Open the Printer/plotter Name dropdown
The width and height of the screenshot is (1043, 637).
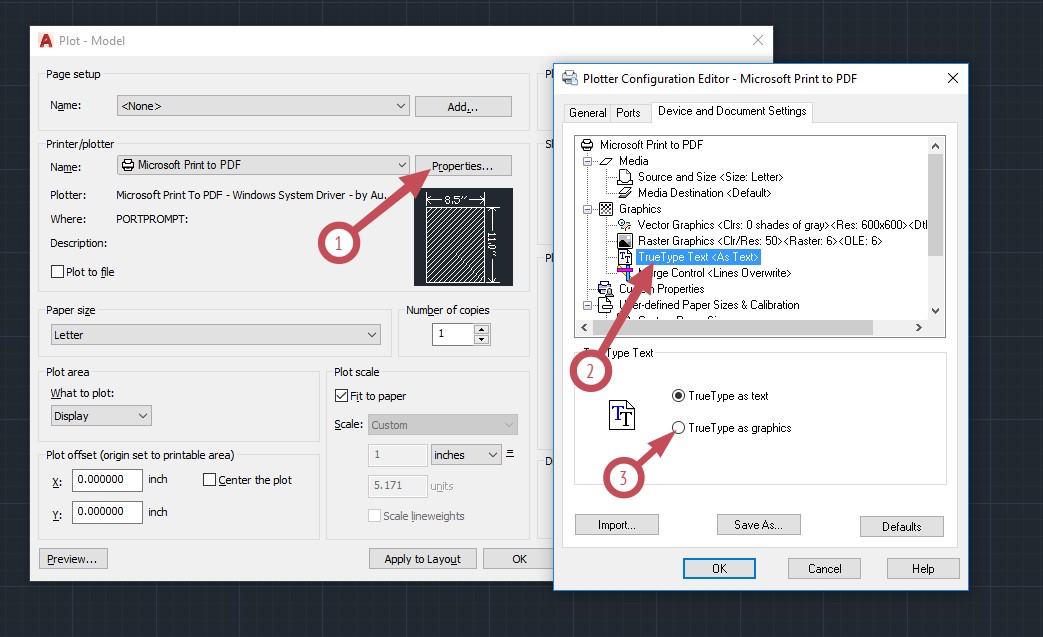263,165
